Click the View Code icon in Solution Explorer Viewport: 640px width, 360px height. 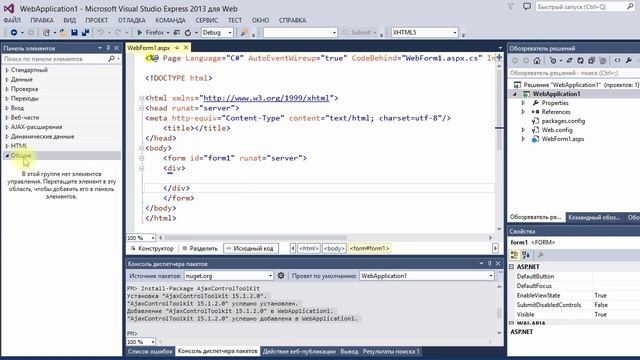617,60
